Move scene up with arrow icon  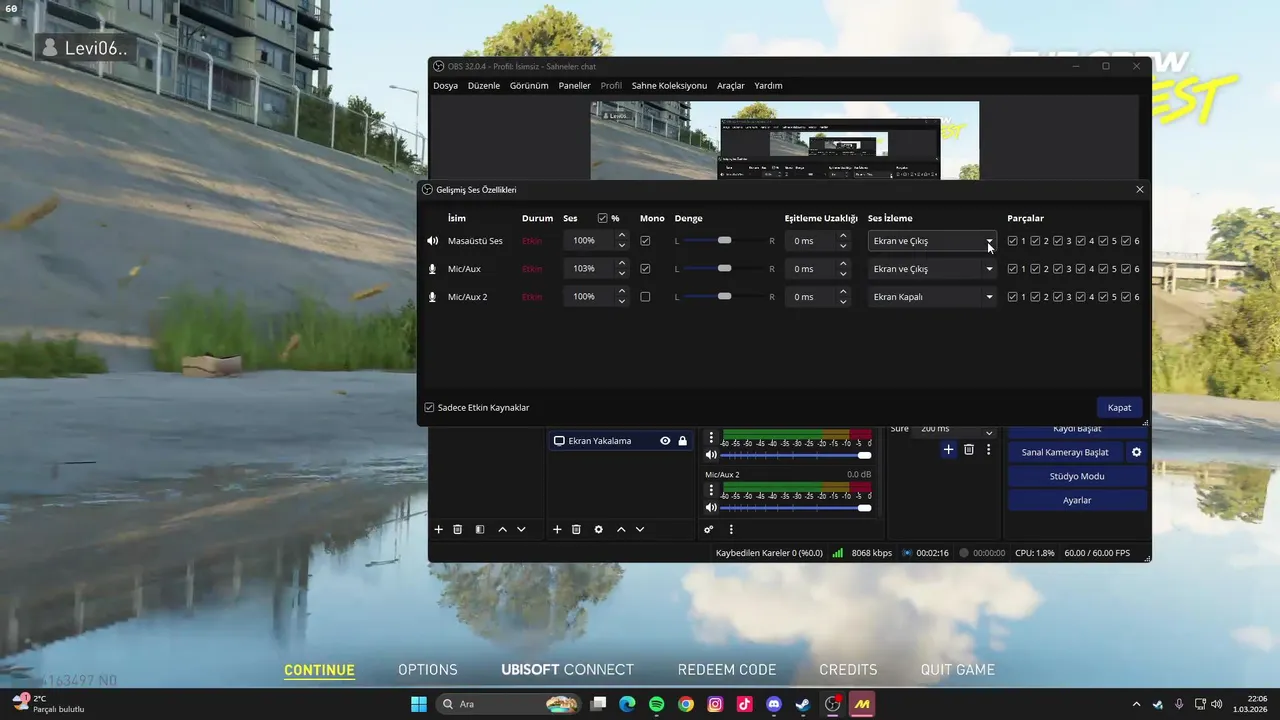pyautogui.click(x=502, y=529)
